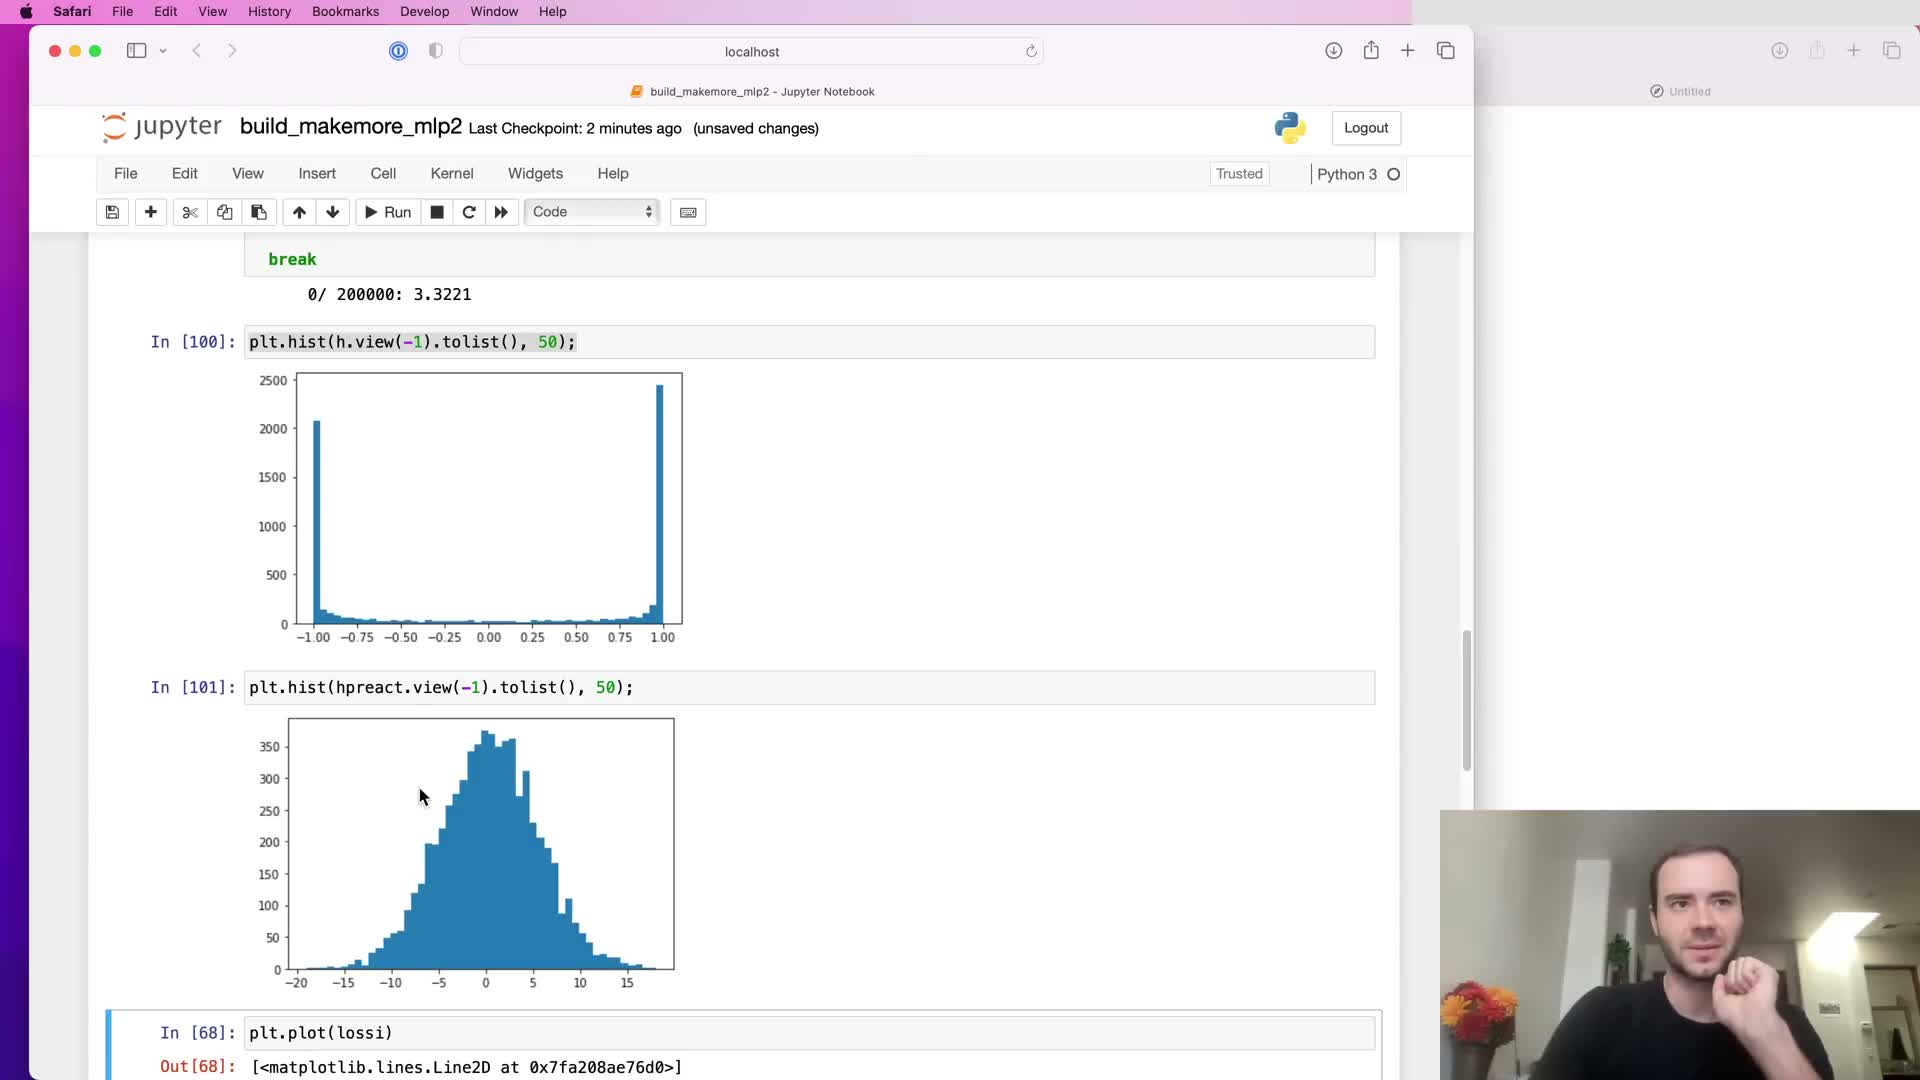Insert cell below with plus icon

(x=150, y=212)
